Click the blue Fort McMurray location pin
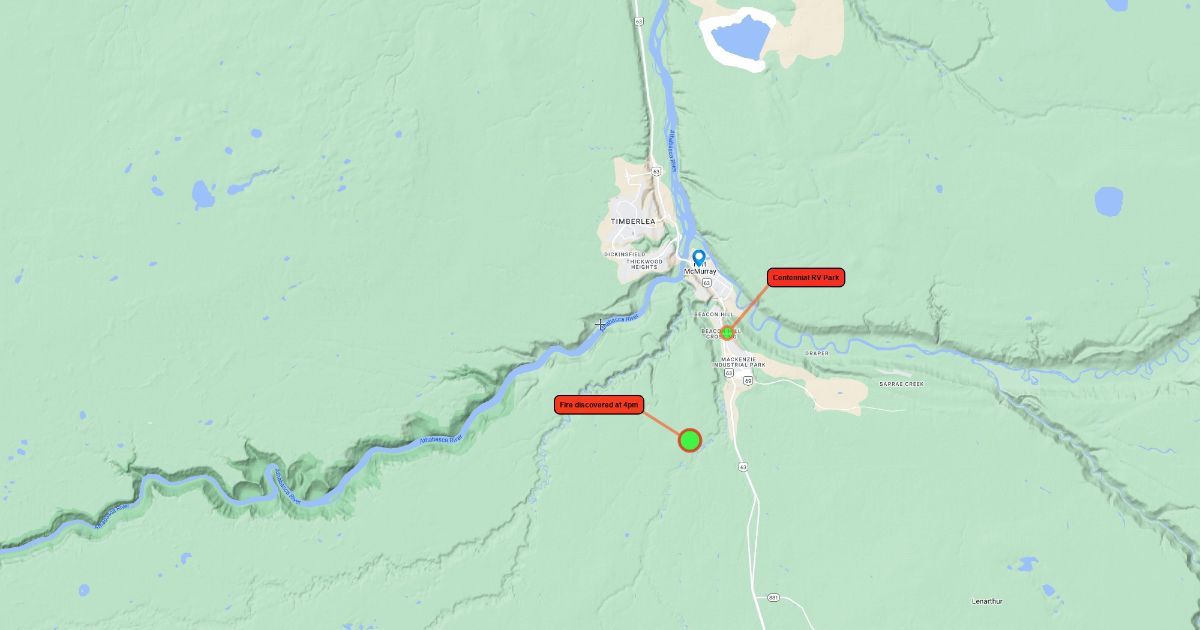Screen dimensions: 1200x630 699,257
